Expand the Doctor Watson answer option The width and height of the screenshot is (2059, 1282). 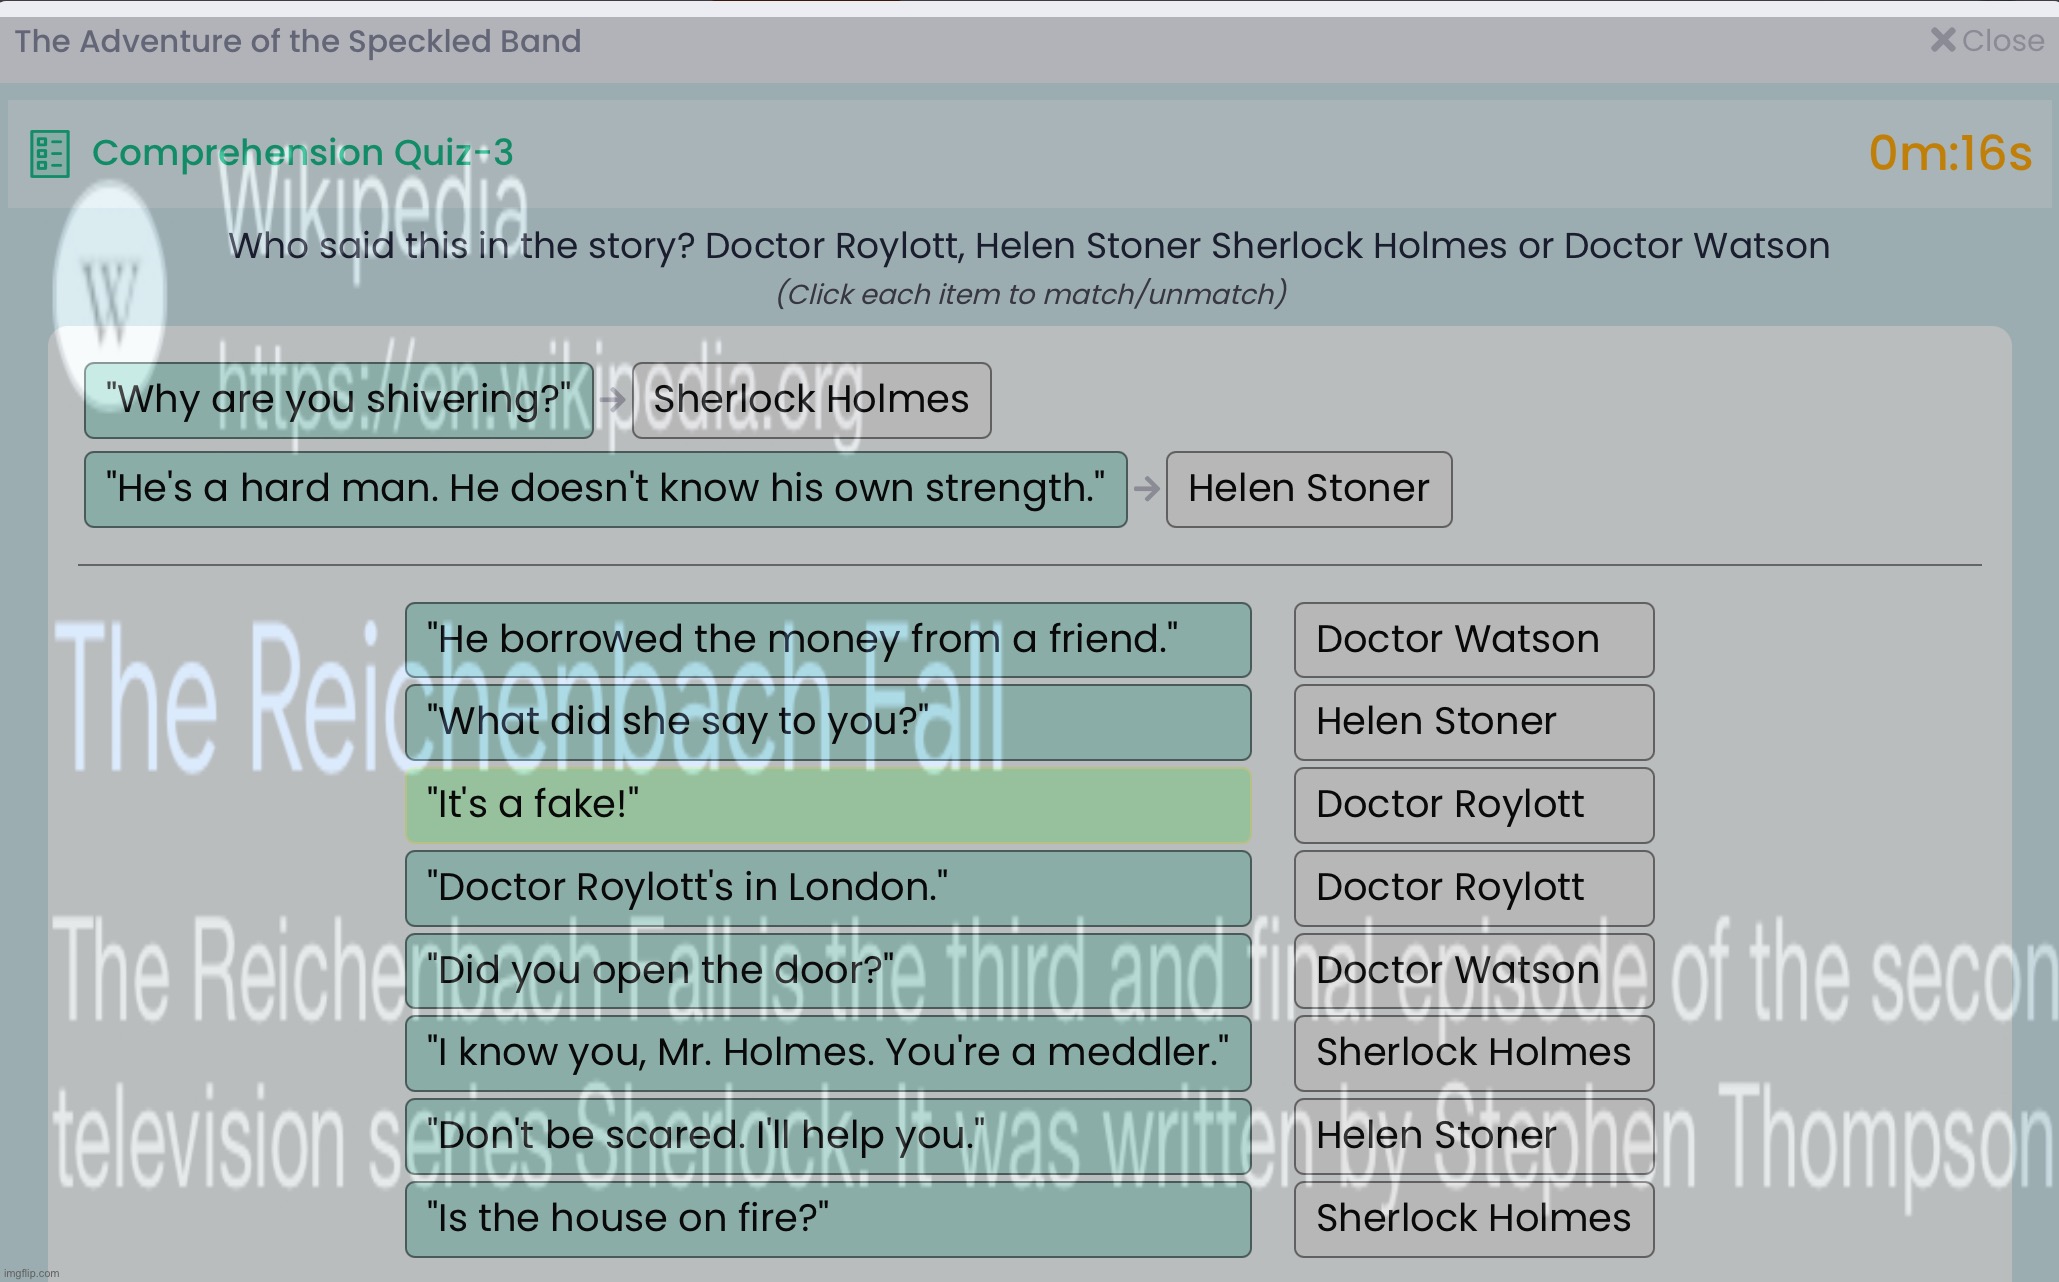pyautogui.click(x=1474, y=638)
